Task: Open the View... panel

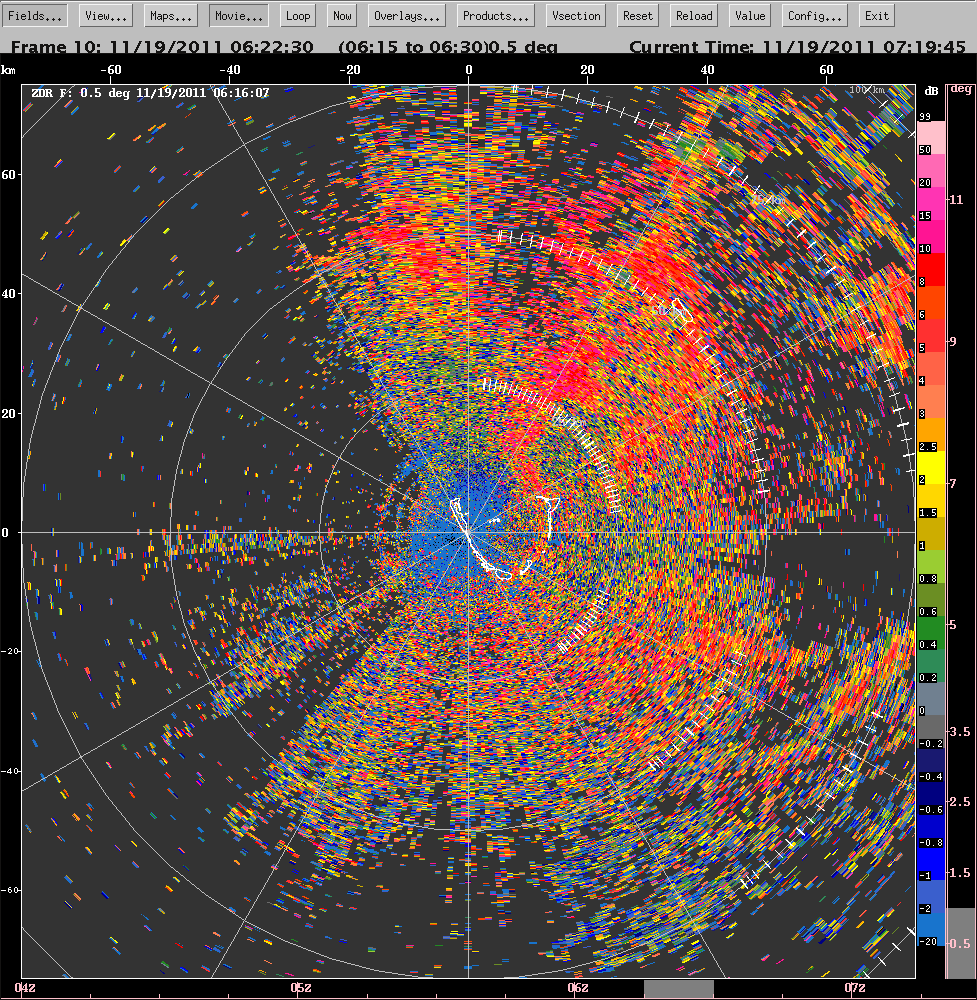Action: coord(106,16)
